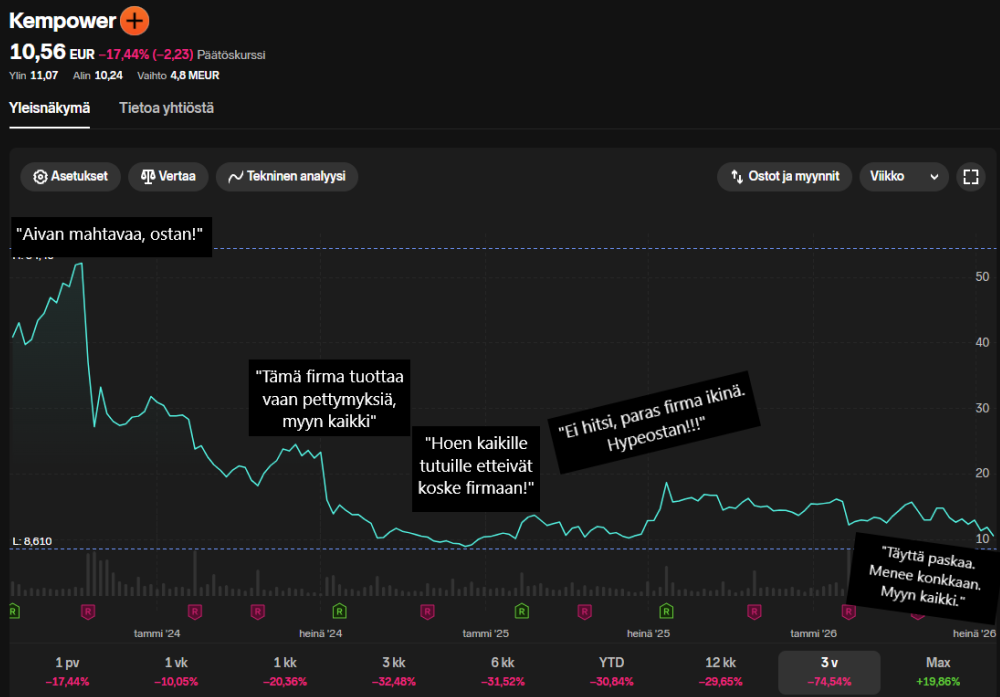Click the 50 price axis label
The height and width of the screenshot is (697, 1000).
[x=982, y=277]
